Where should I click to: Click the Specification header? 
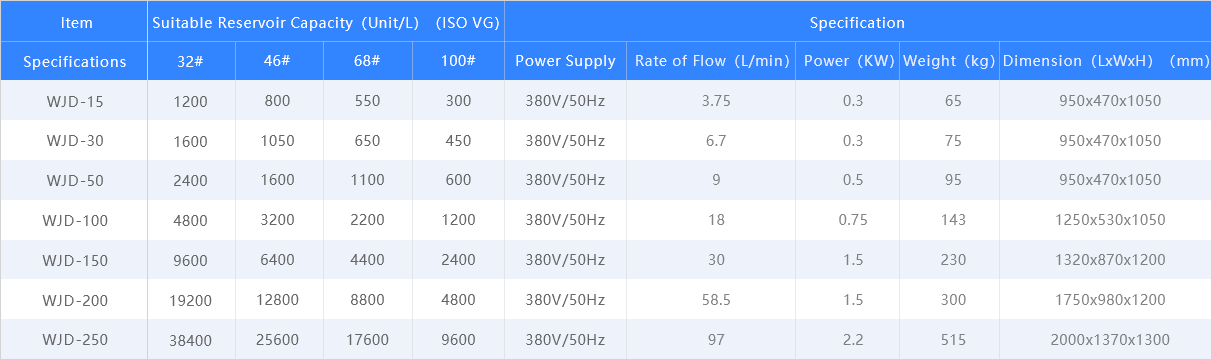(857, 22)
